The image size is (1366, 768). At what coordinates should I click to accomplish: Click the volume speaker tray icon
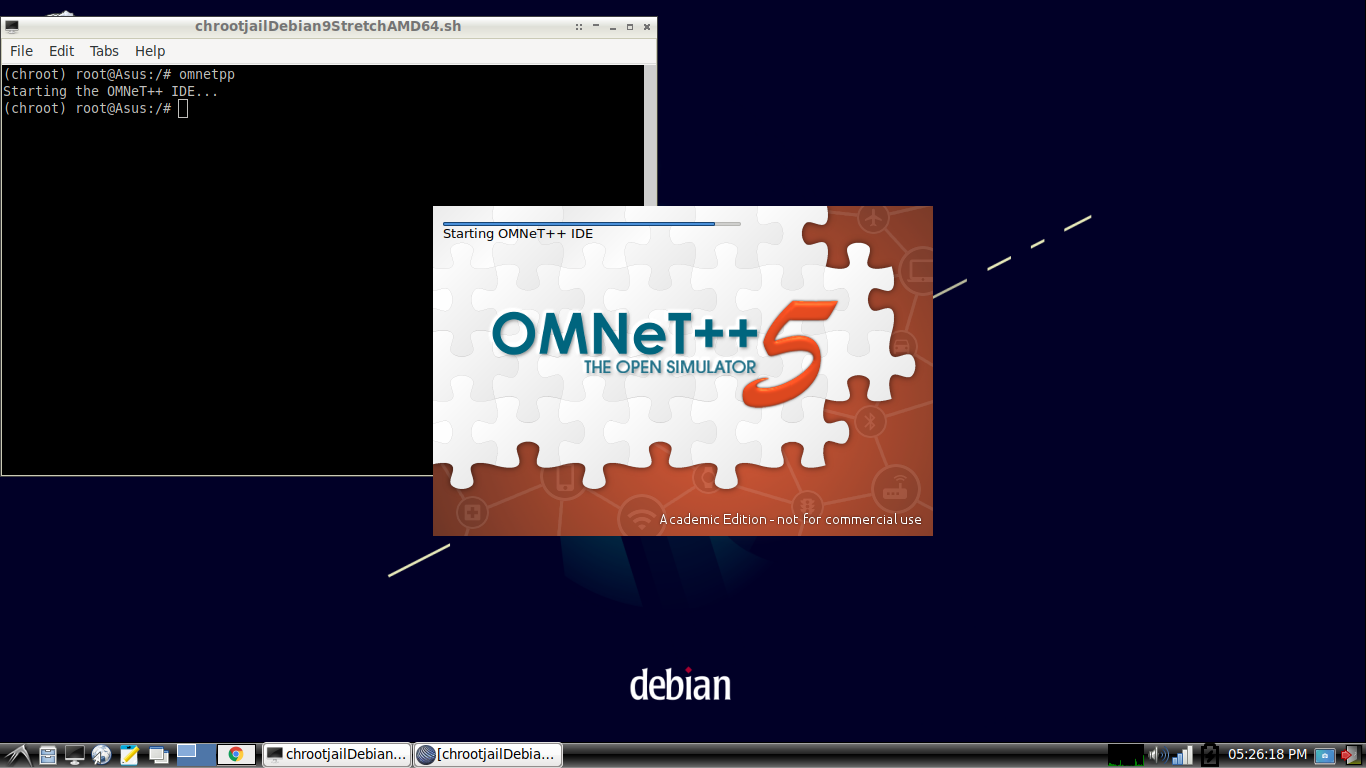(x=1157, y=755)
